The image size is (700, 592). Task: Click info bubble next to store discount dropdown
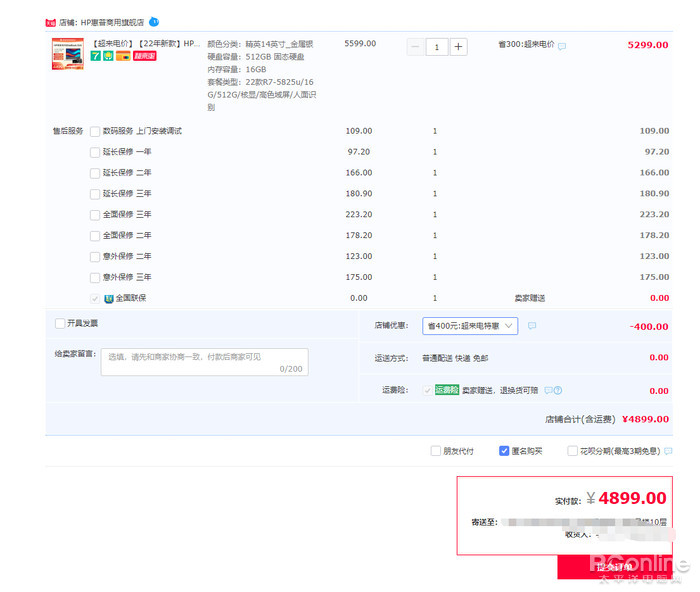pyautogui.click(x=532, y=326)
